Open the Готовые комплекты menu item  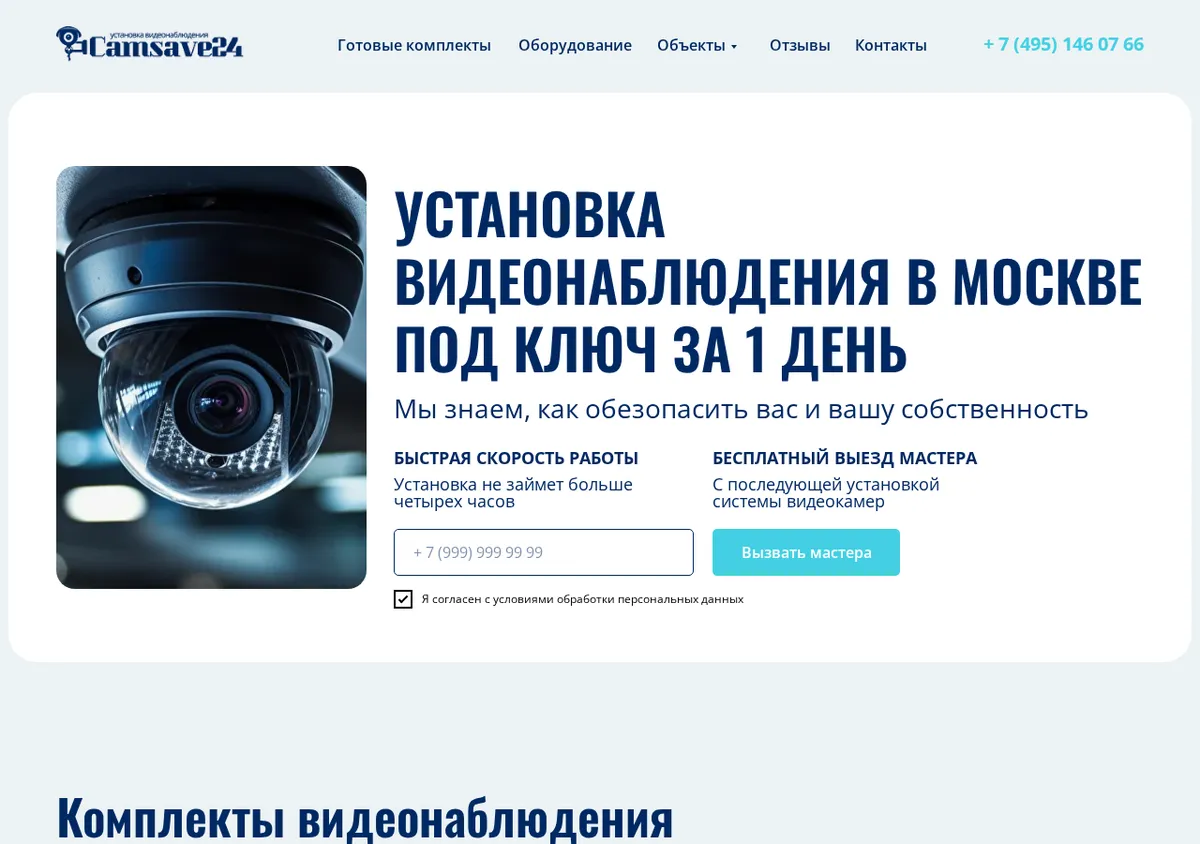tap(414, 45)
